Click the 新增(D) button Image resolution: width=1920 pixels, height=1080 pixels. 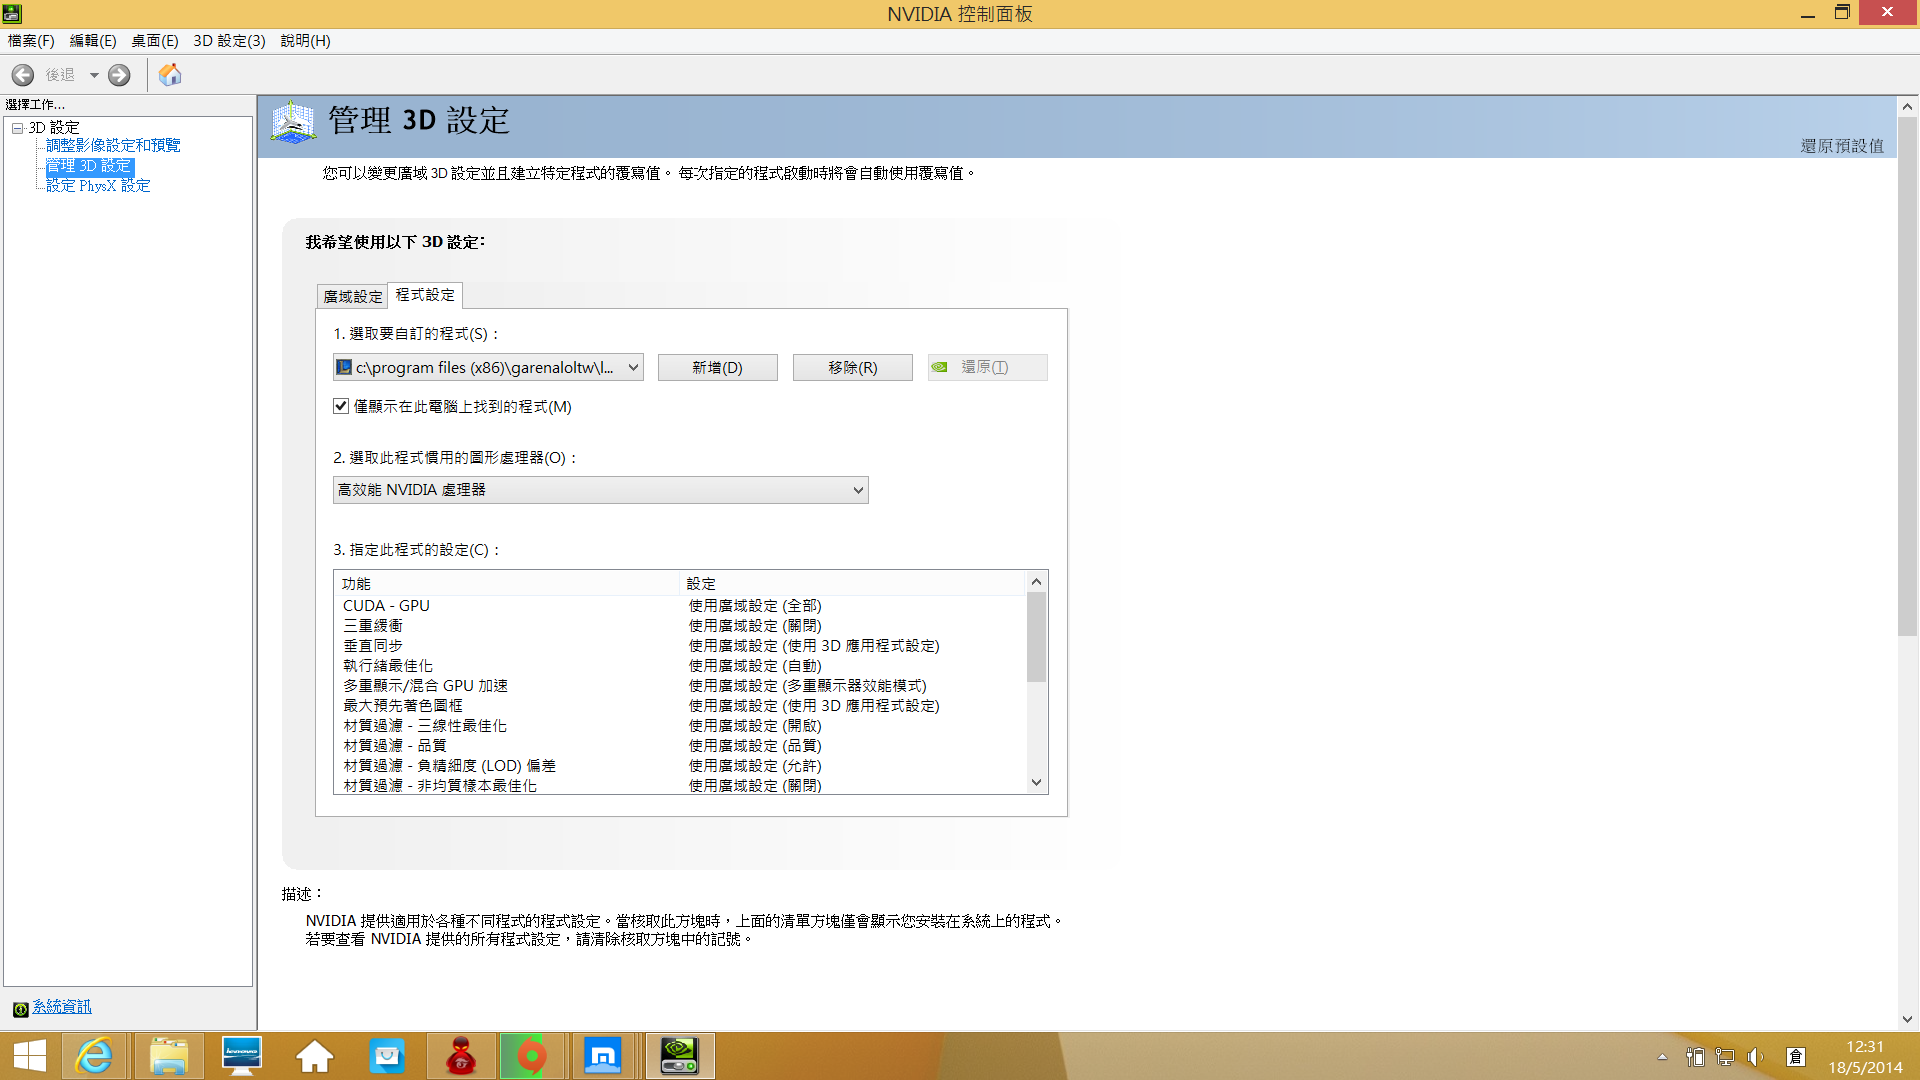click(x=717, y=368)
